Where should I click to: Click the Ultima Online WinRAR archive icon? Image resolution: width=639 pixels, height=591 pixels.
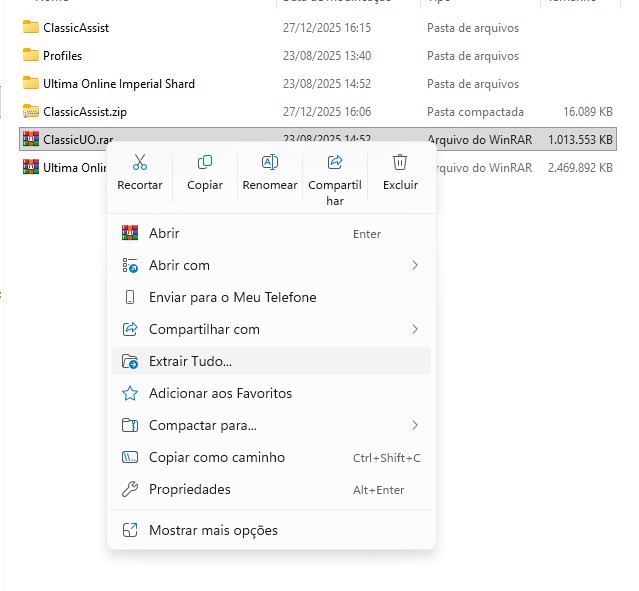coord(30,167)
